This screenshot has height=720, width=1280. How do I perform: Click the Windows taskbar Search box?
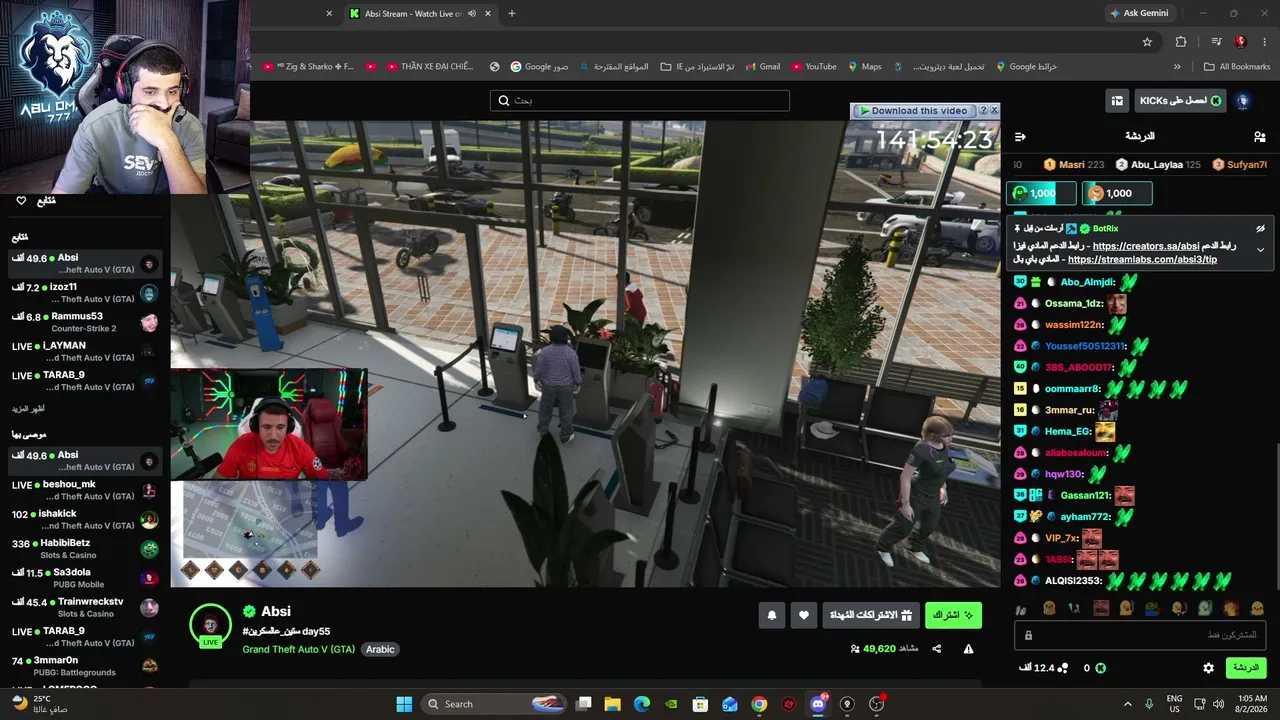pyautogui.click(x=496, y=704)
